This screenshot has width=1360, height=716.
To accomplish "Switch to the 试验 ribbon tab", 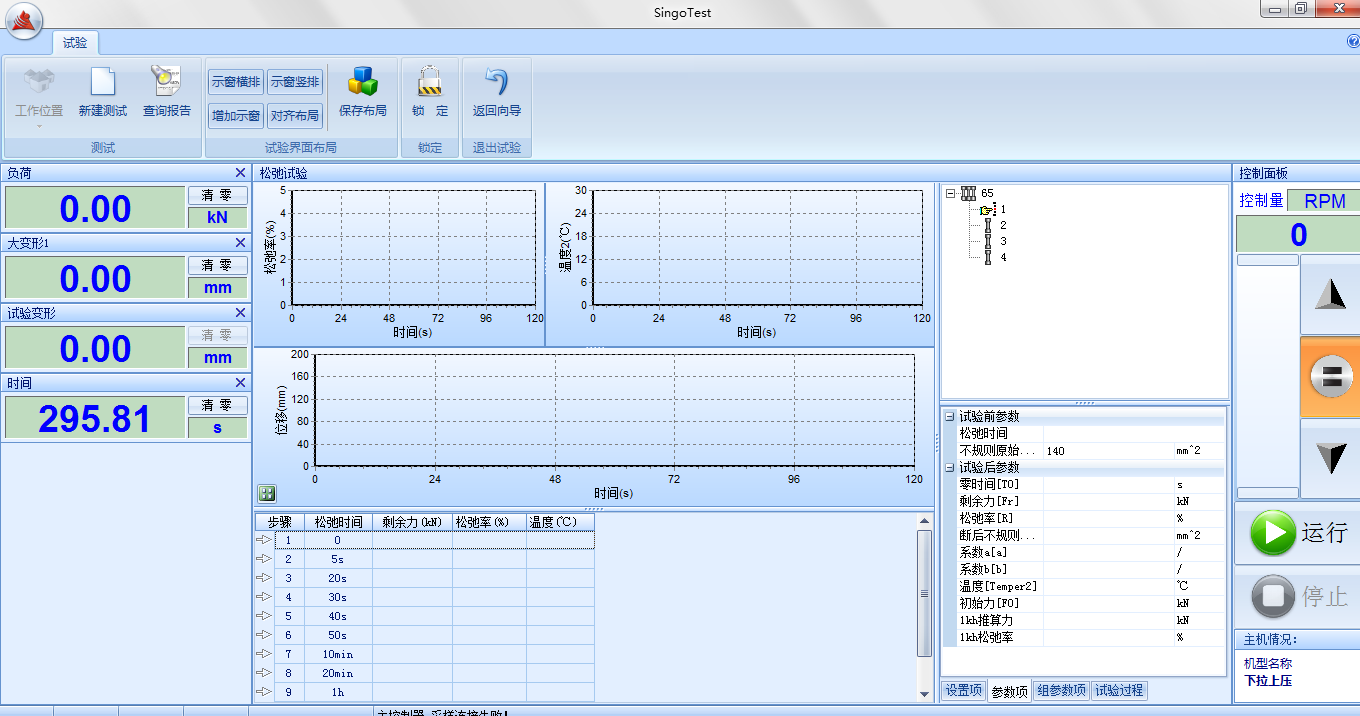I will [75, 42].
